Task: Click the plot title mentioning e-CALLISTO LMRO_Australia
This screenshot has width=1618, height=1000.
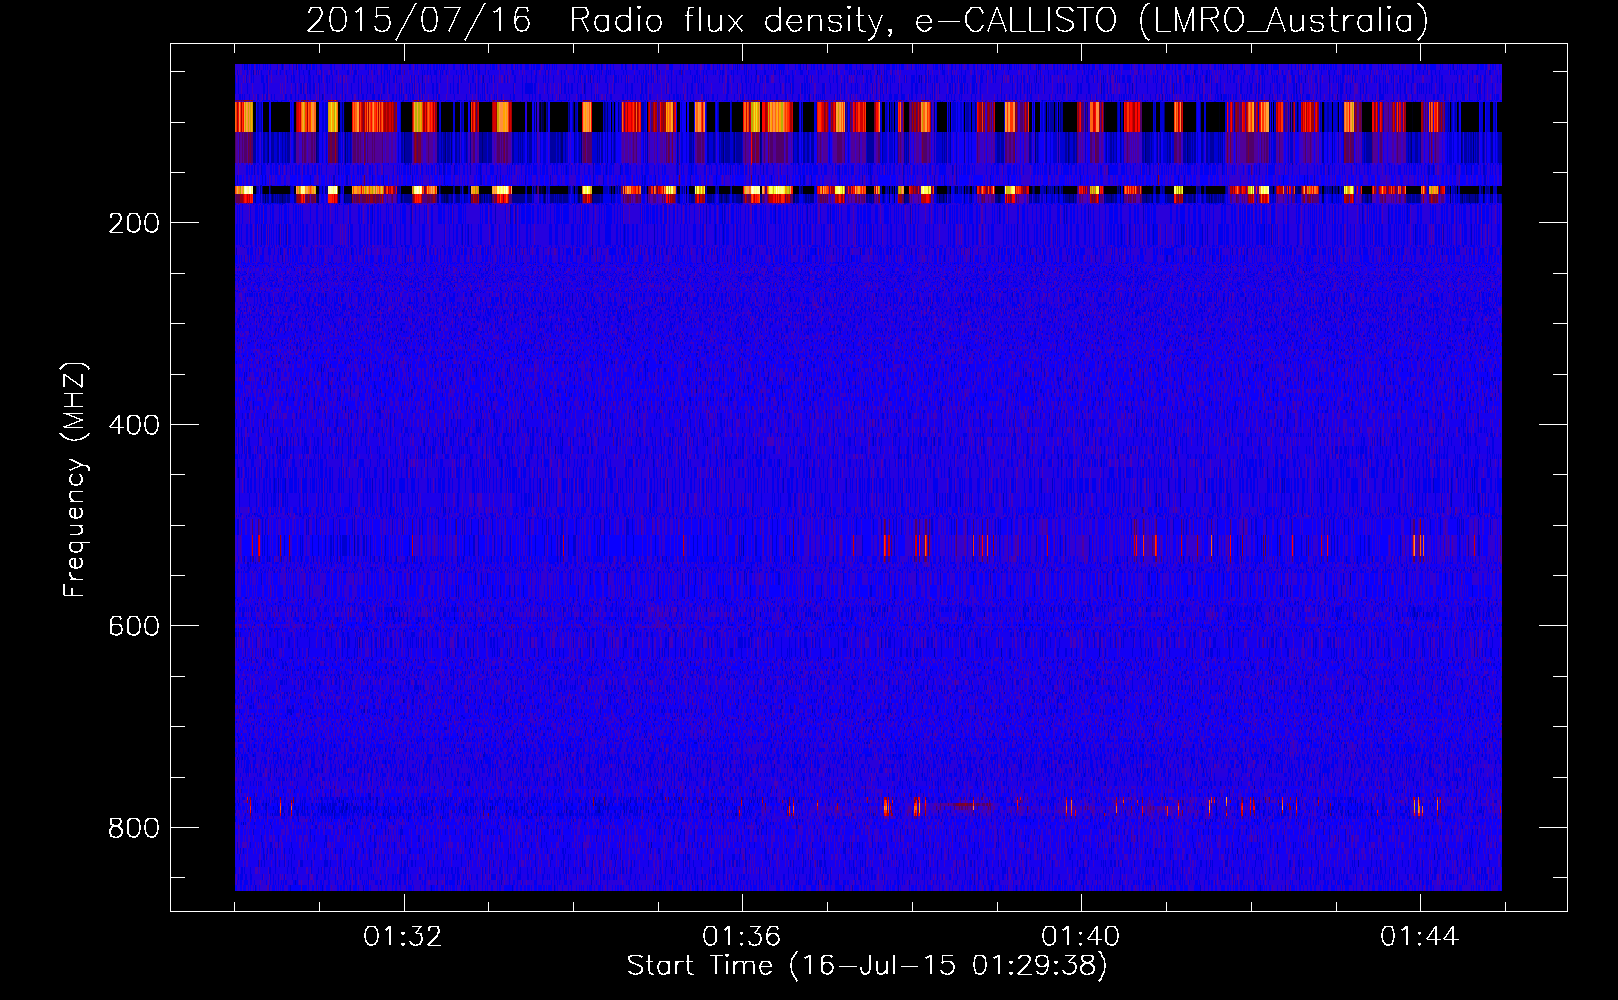Action: tap(867, 20)
